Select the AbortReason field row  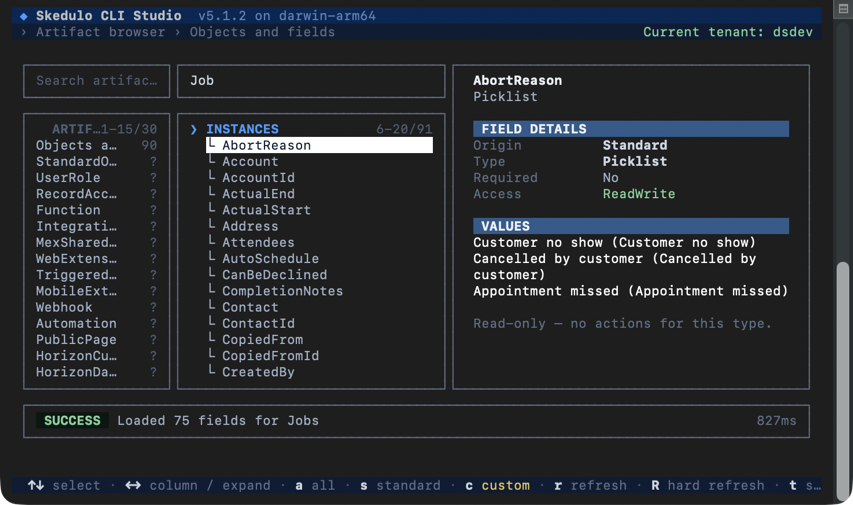319,145
